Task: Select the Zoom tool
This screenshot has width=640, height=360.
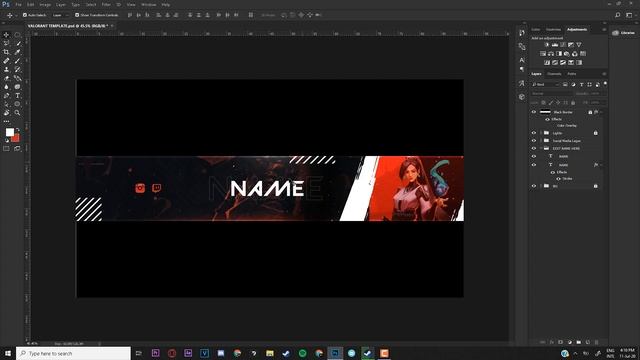Action: pyautogui.click(x=18, y=113)
